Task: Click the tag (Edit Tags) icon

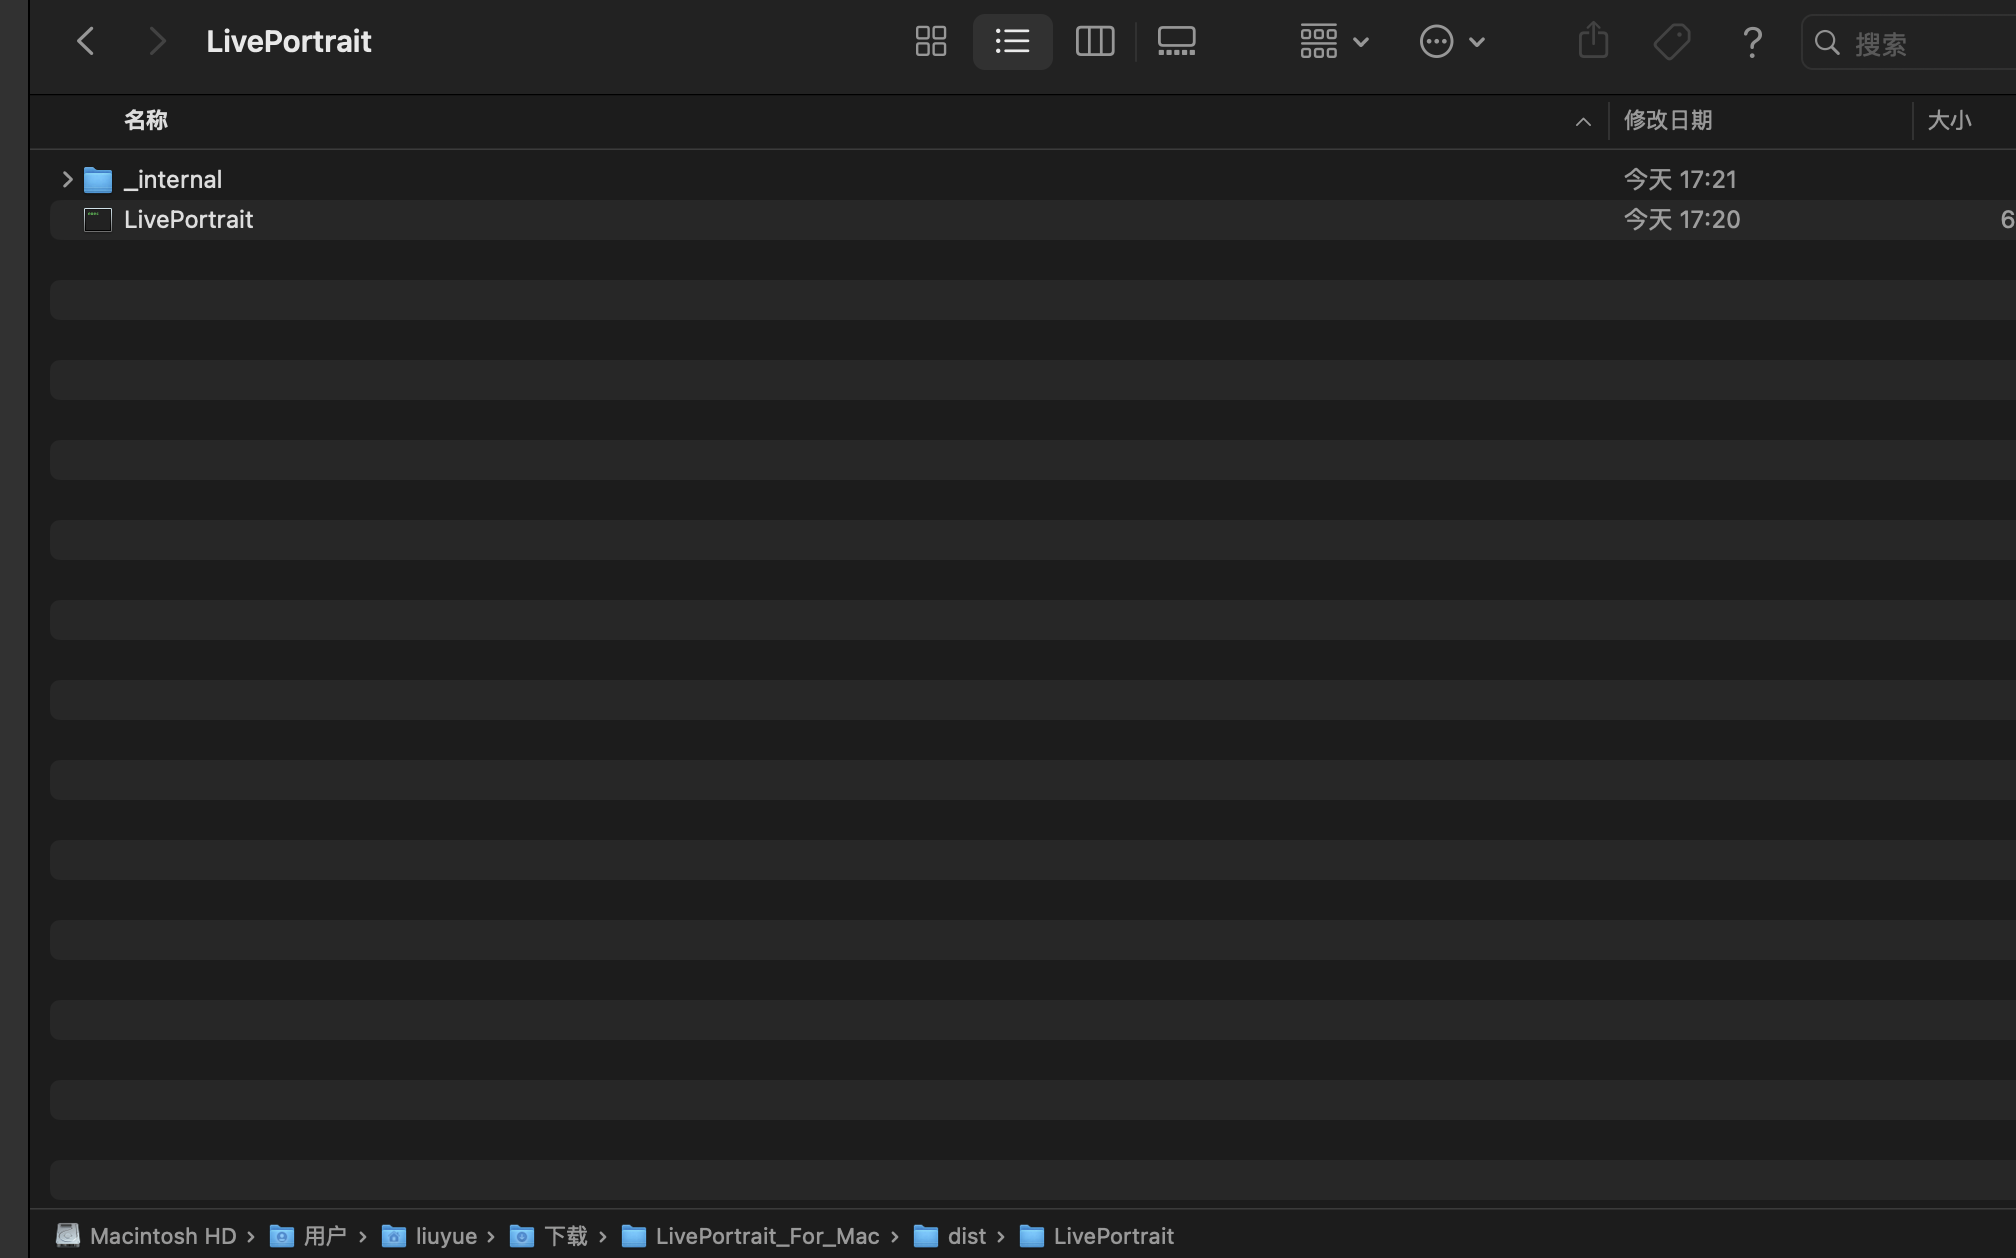Action: pos(1671,41)
